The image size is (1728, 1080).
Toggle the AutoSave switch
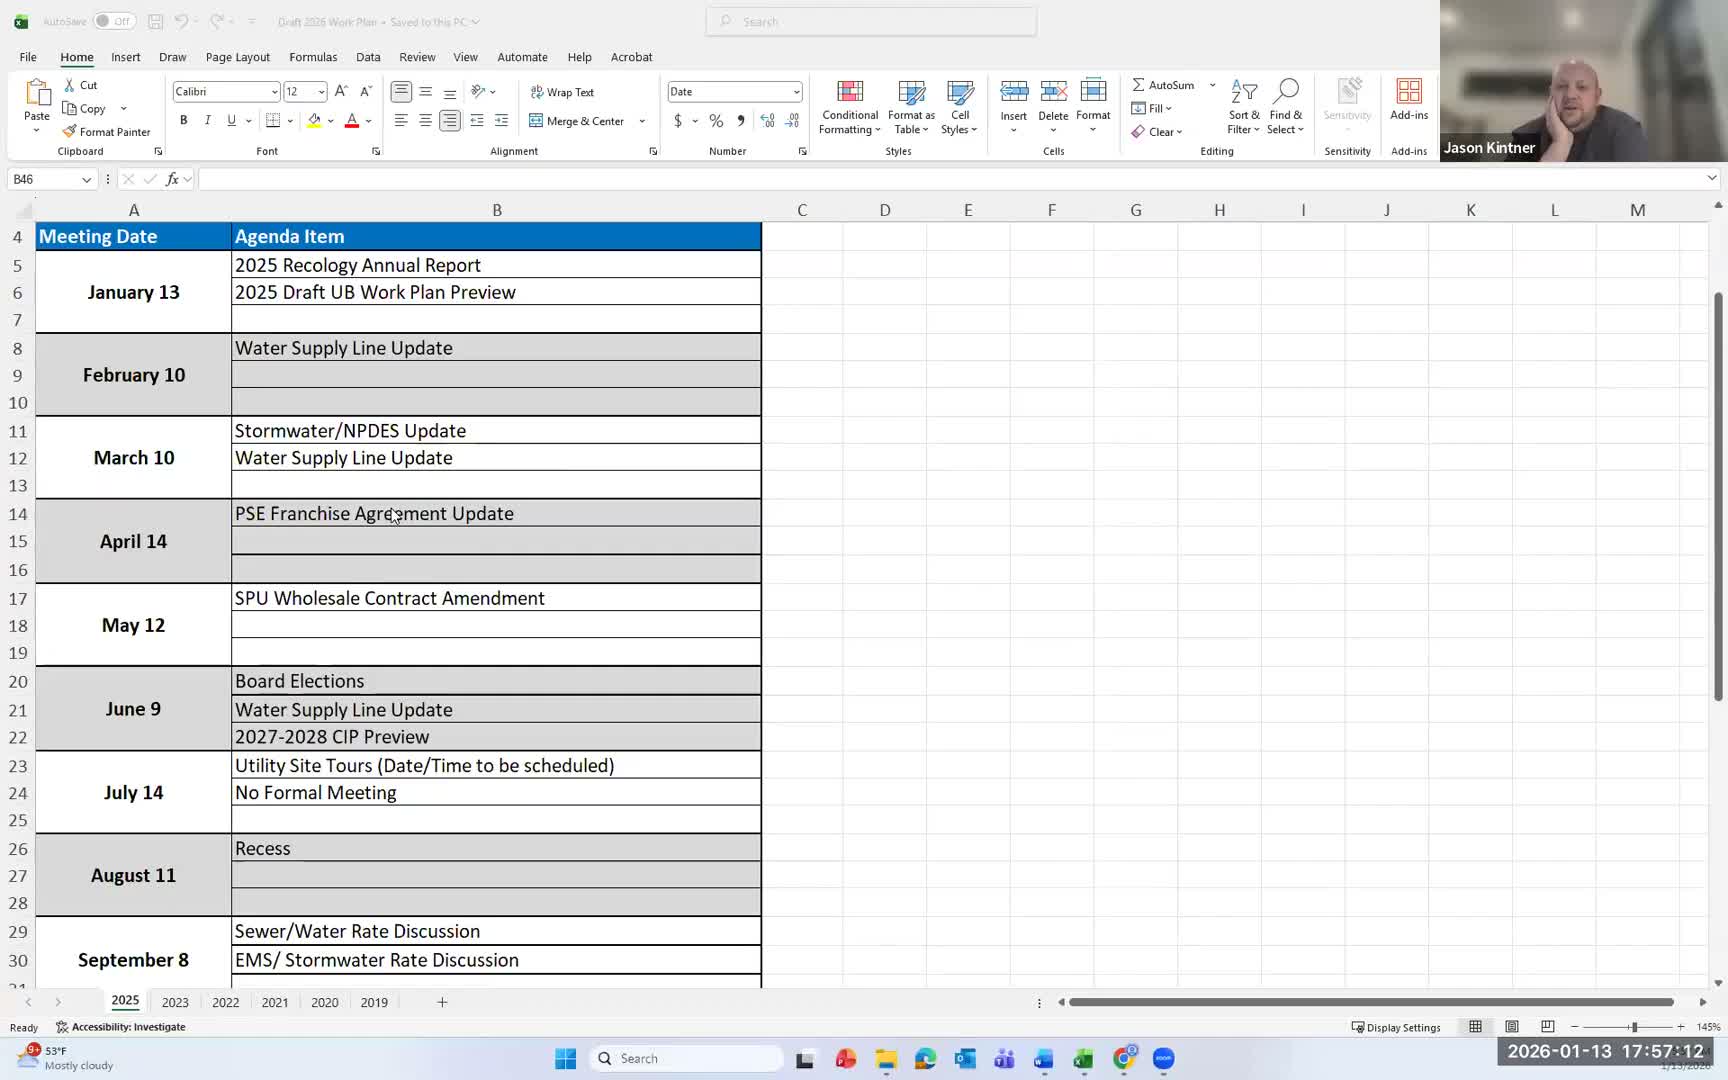click(114, 21)
